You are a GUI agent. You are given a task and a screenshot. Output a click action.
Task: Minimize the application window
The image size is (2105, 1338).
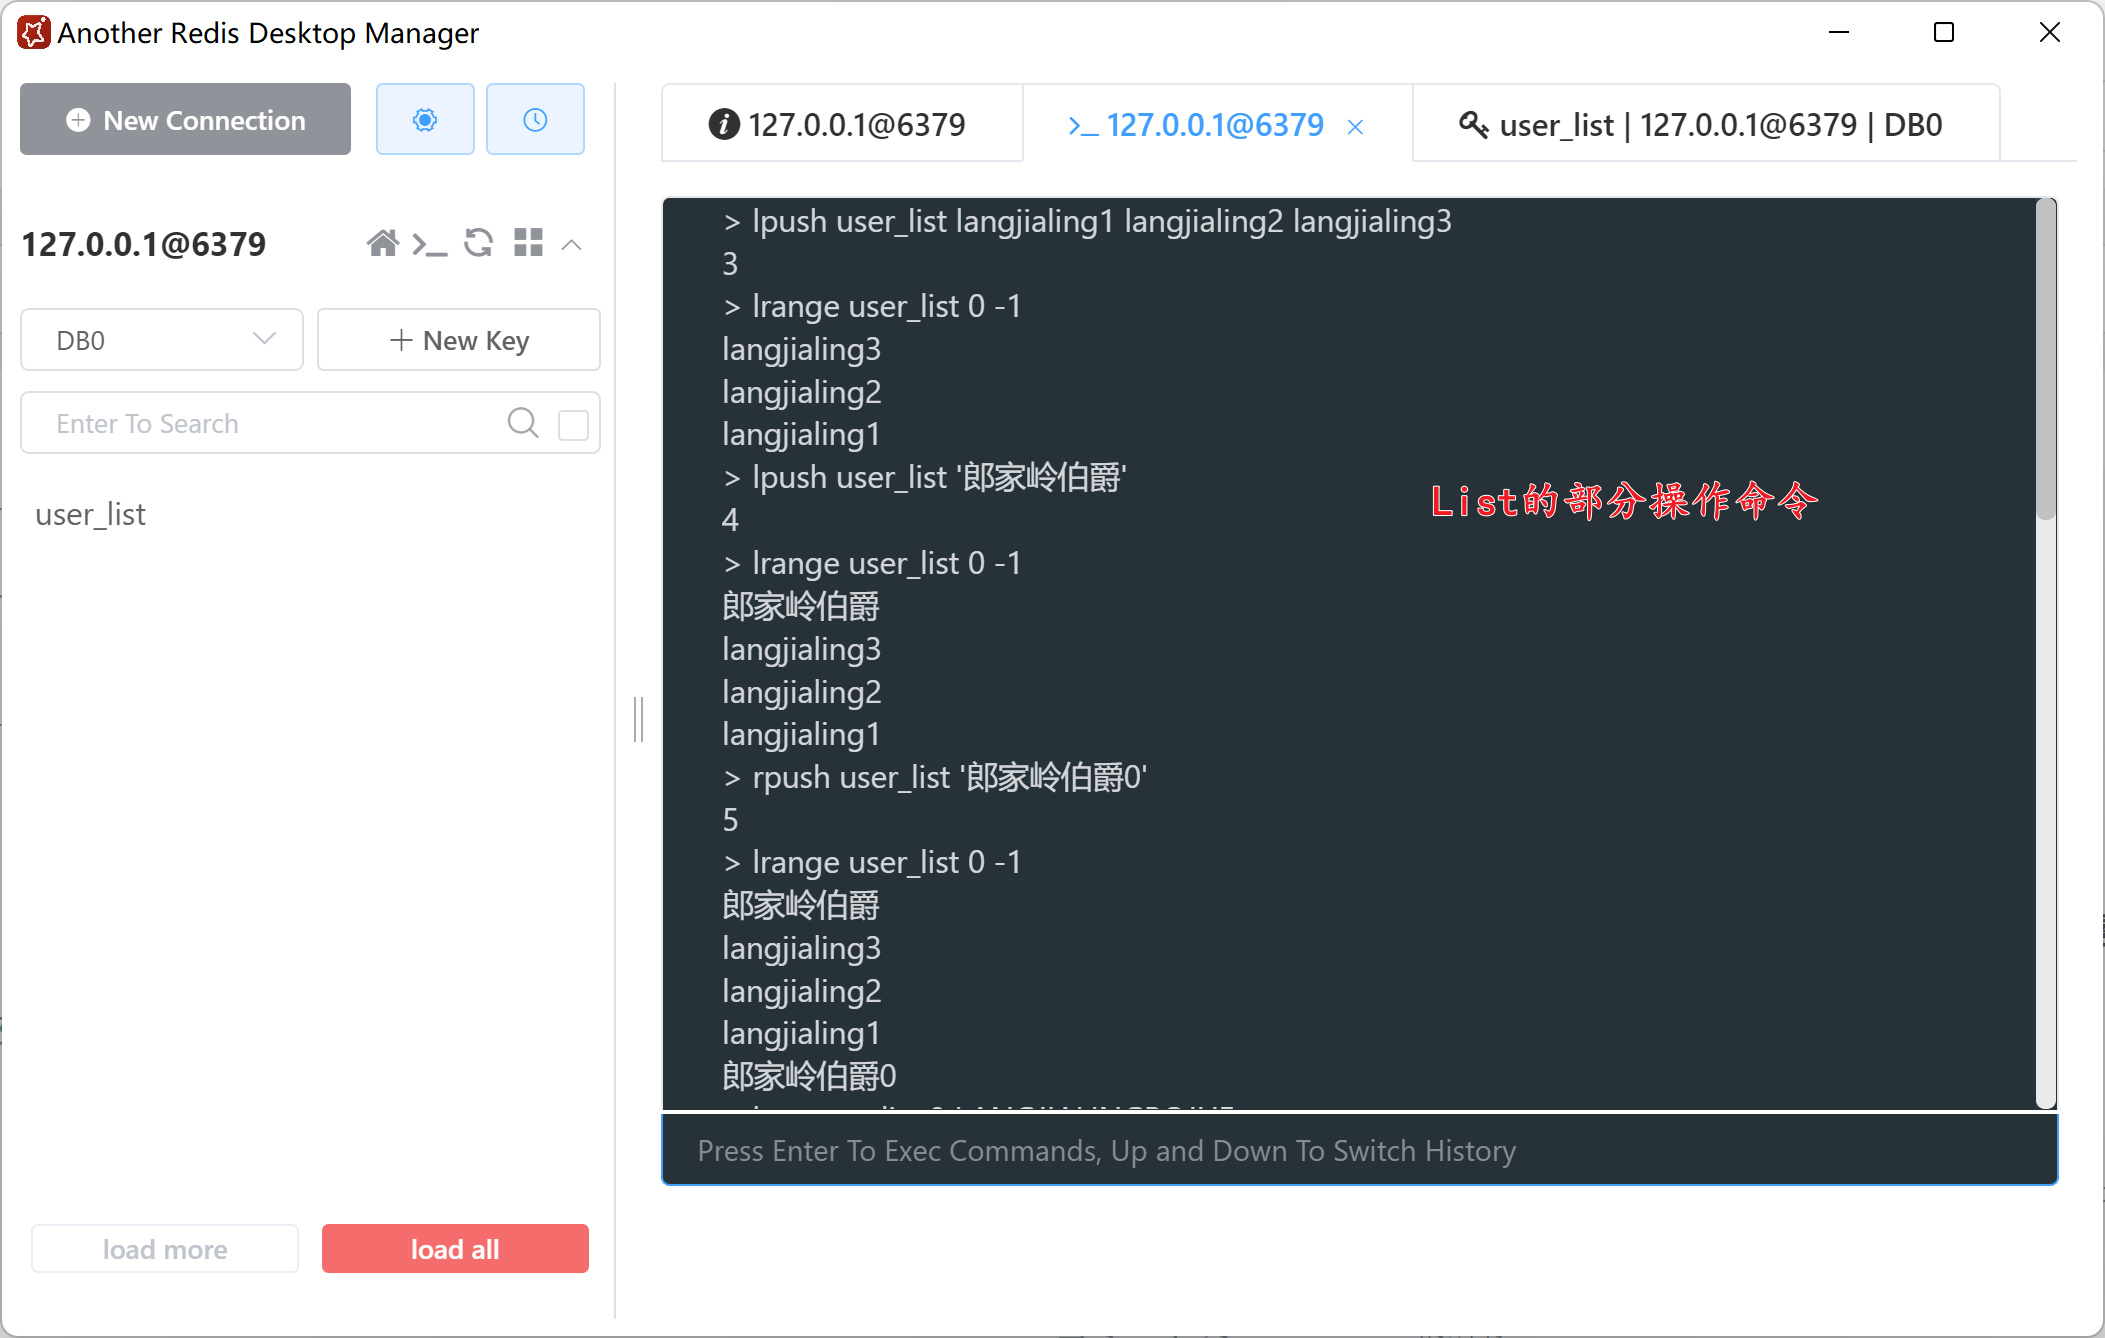pyautogui.click(x=1839, y=32)
